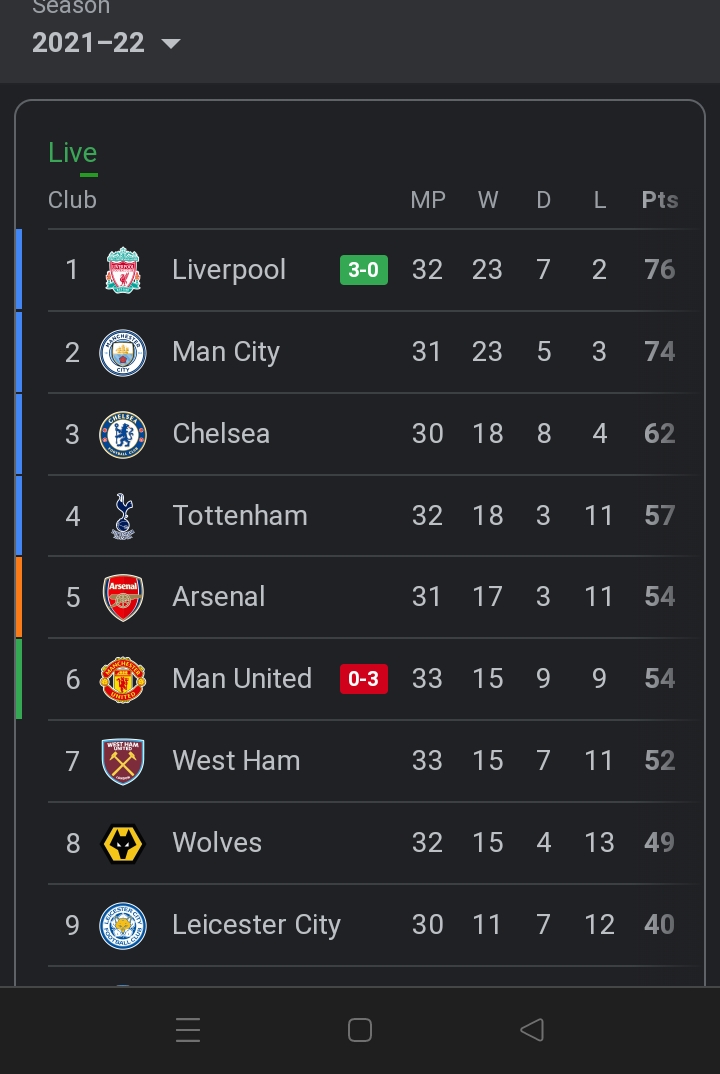Select the Leicester City crest icon
Viewport: 720px width, 1074px height.
pos(123,925)
